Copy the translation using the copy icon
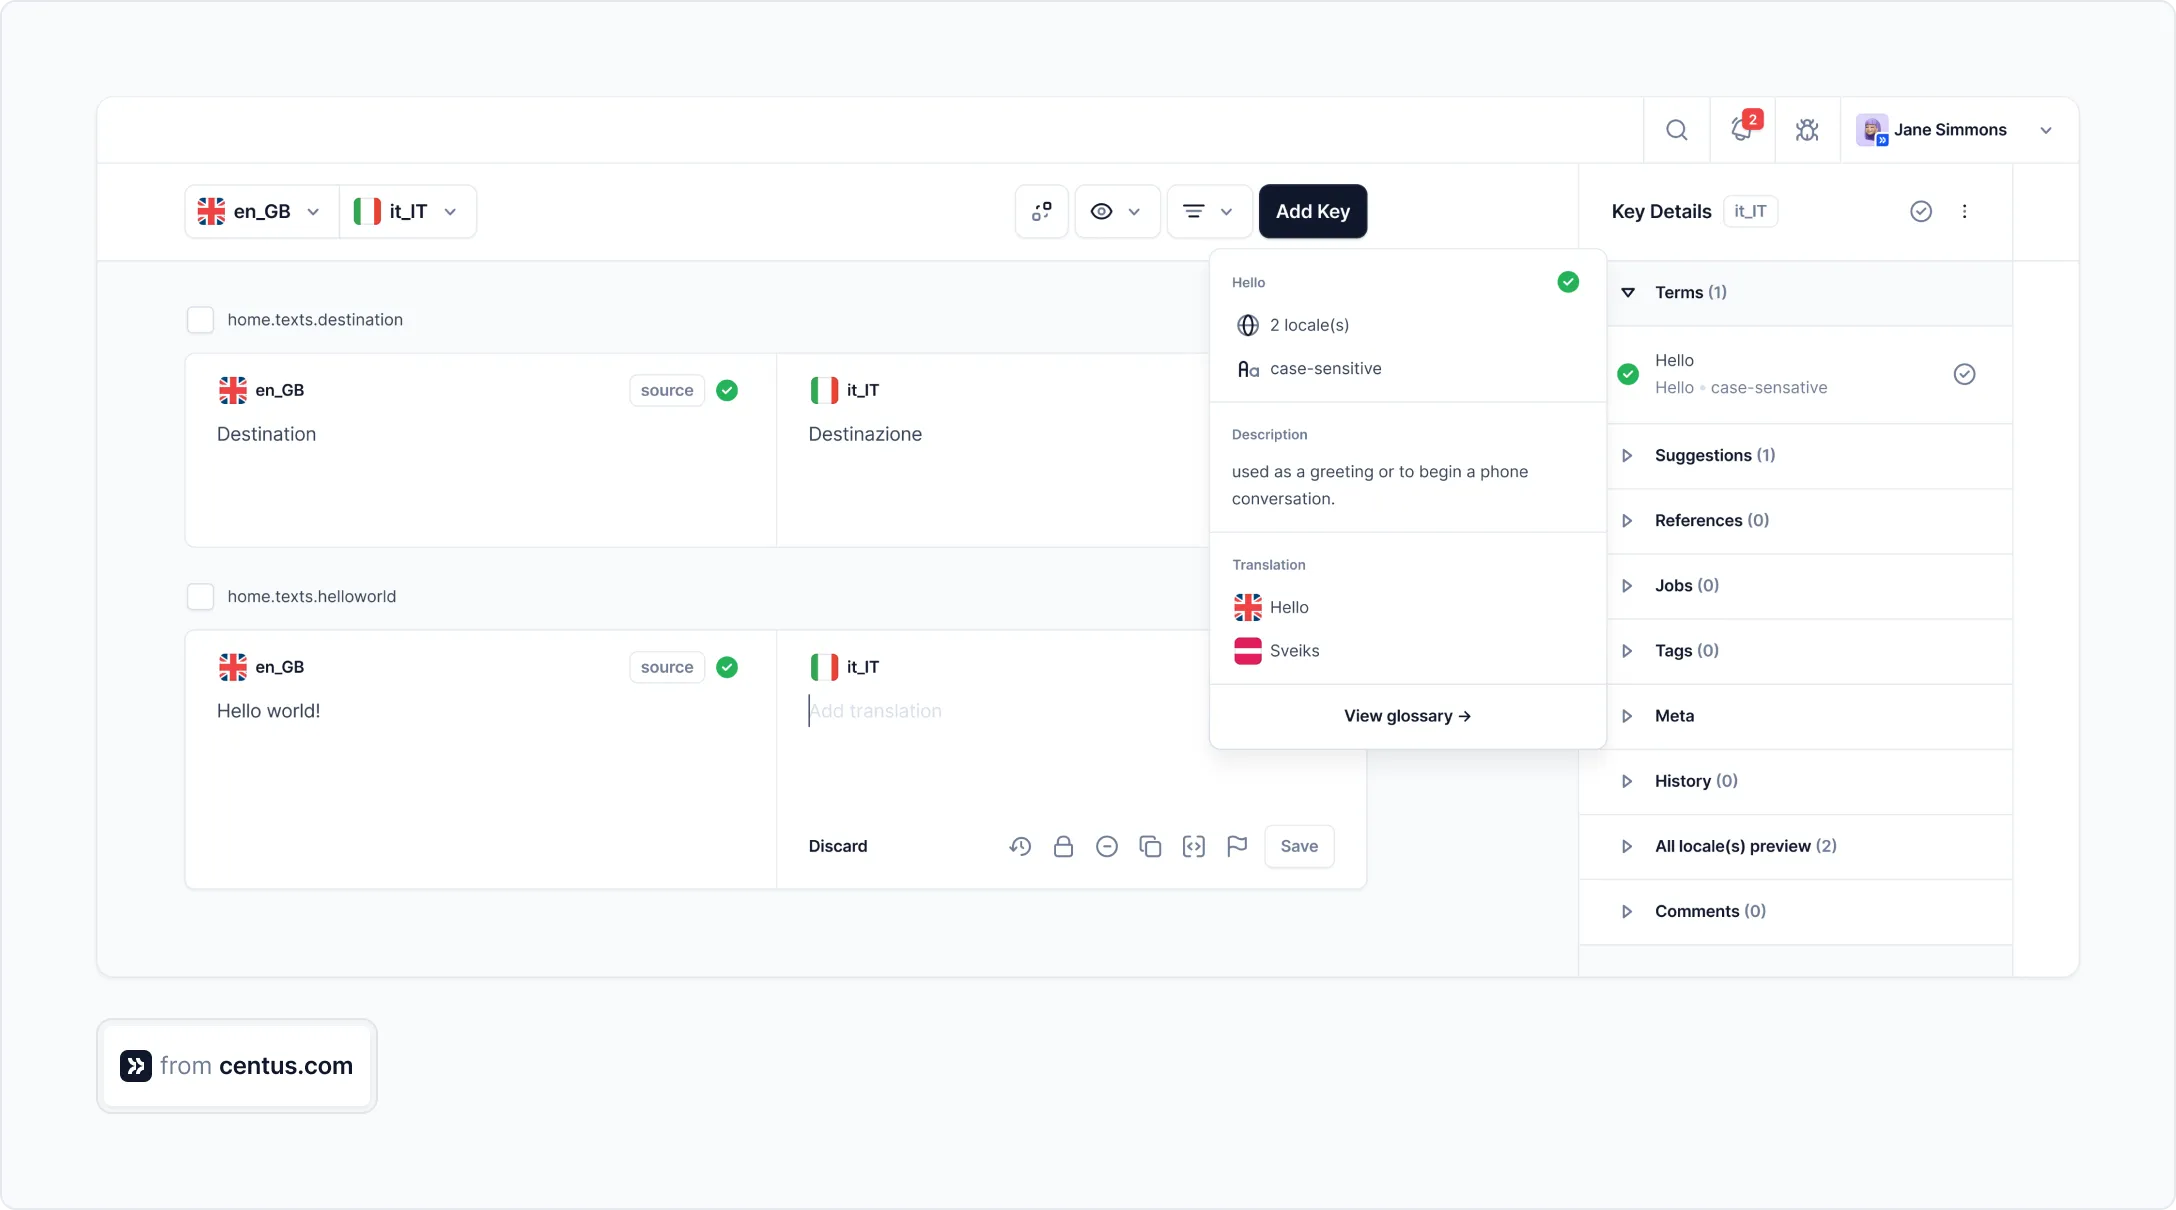2176x1210 pixels. (1150, 846)
